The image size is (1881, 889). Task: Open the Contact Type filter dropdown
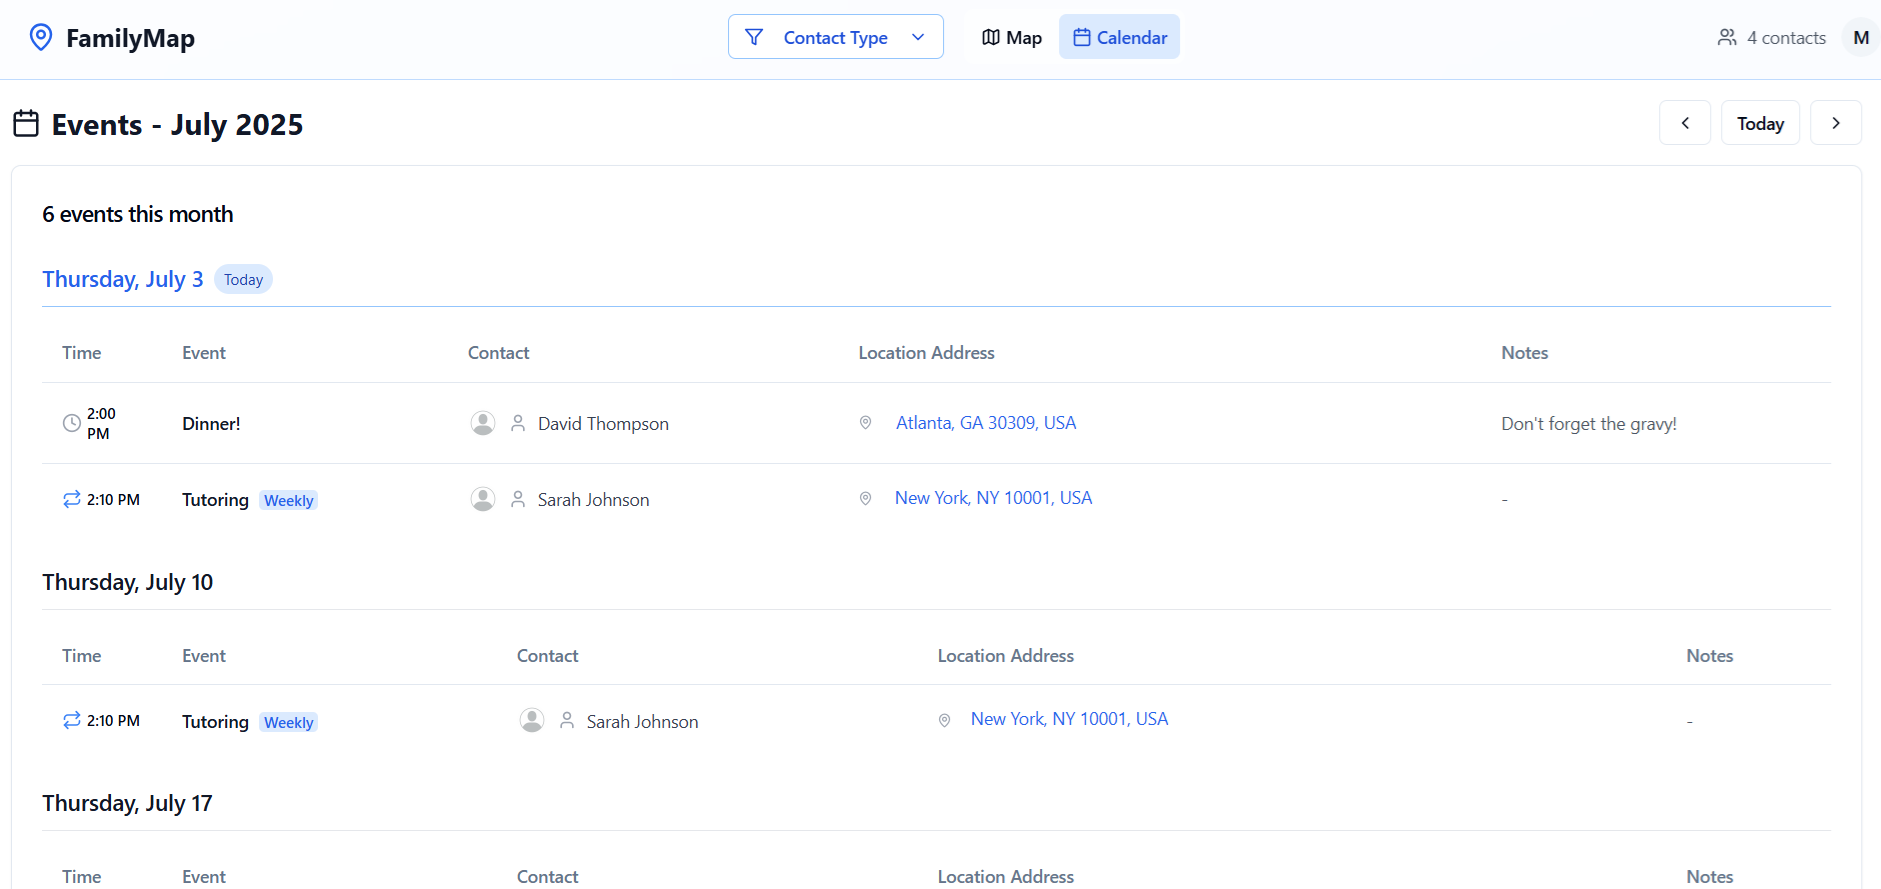[x=835, y=37]
